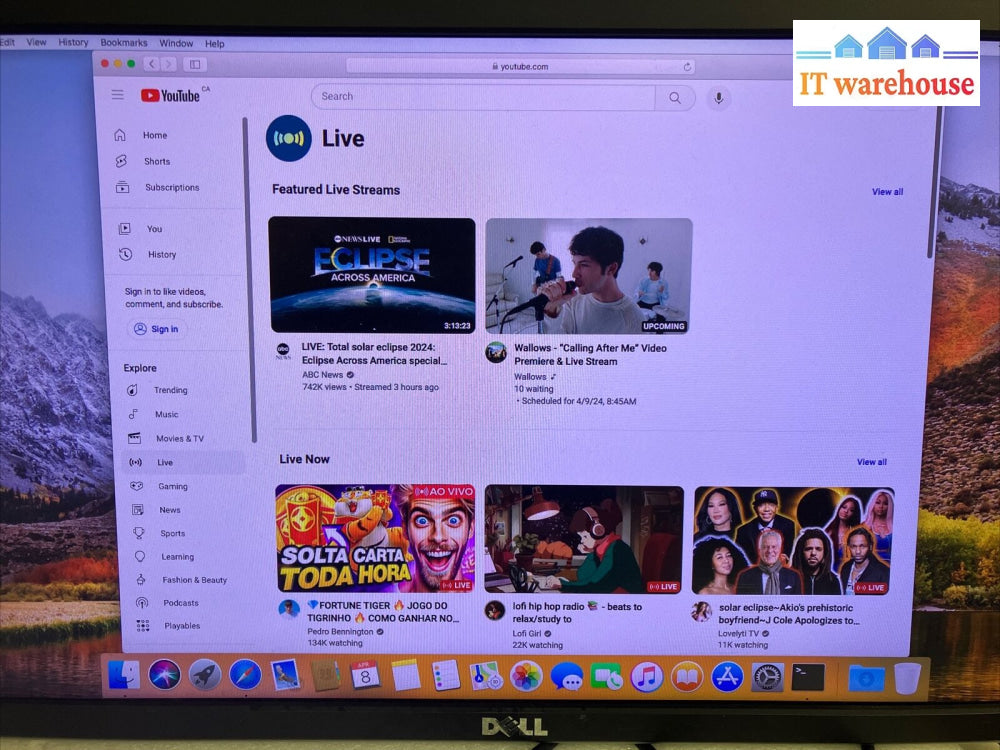
Task: Click View all next to Live Now
Action: 871,462
